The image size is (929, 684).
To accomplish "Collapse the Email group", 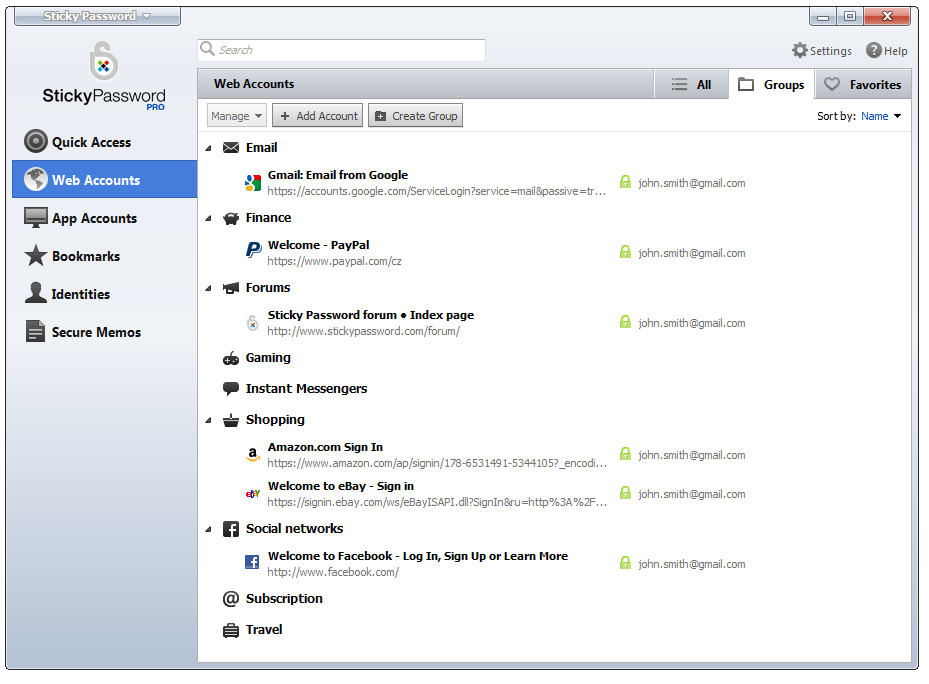I will (x=209, y=148).
